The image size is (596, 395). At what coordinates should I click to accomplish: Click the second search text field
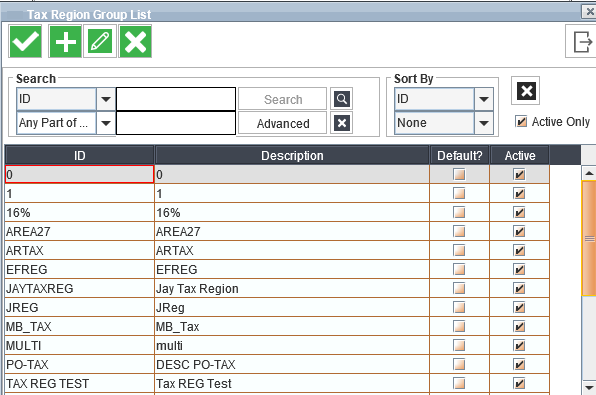click(176, 123)
